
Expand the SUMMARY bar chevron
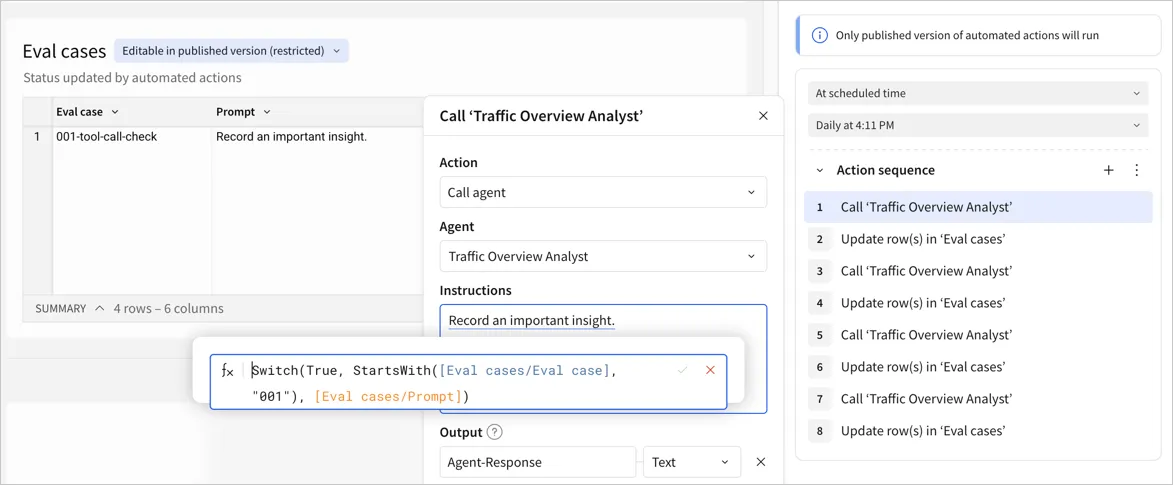pos(99,308)
